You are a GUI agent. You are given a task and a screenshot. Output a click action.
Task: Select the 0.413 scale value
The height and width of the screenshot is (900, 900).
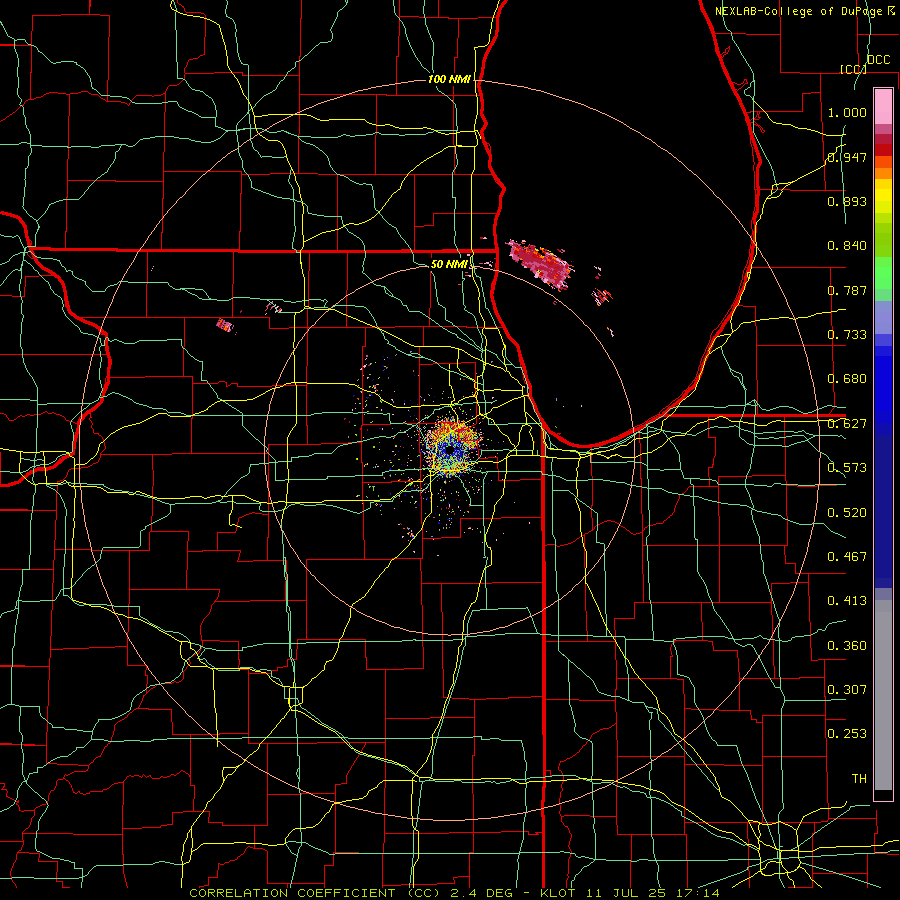tap(847, 601)
